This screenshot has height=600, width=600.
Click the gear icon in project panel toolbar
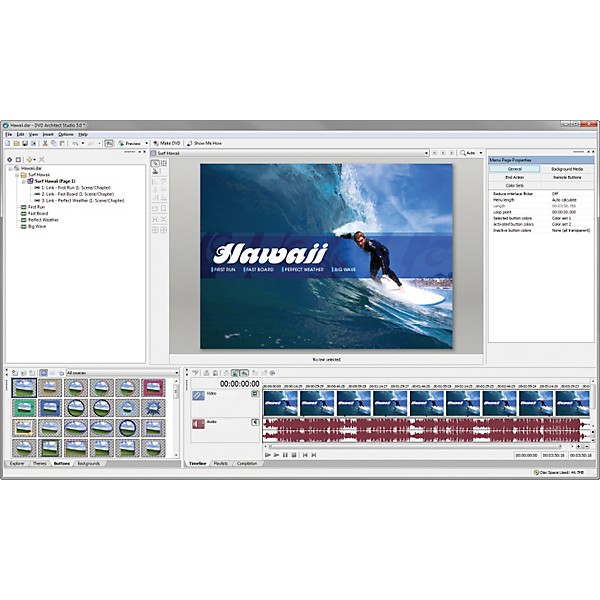(10, 160)
